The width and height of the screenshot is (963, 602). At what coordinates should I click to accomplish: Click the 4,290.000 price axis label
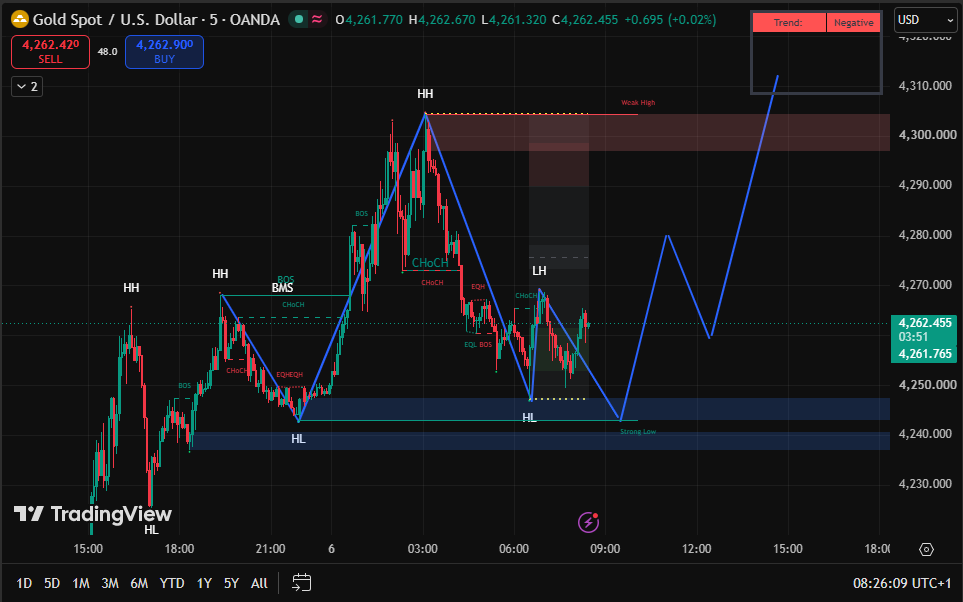tap(928, 185)
